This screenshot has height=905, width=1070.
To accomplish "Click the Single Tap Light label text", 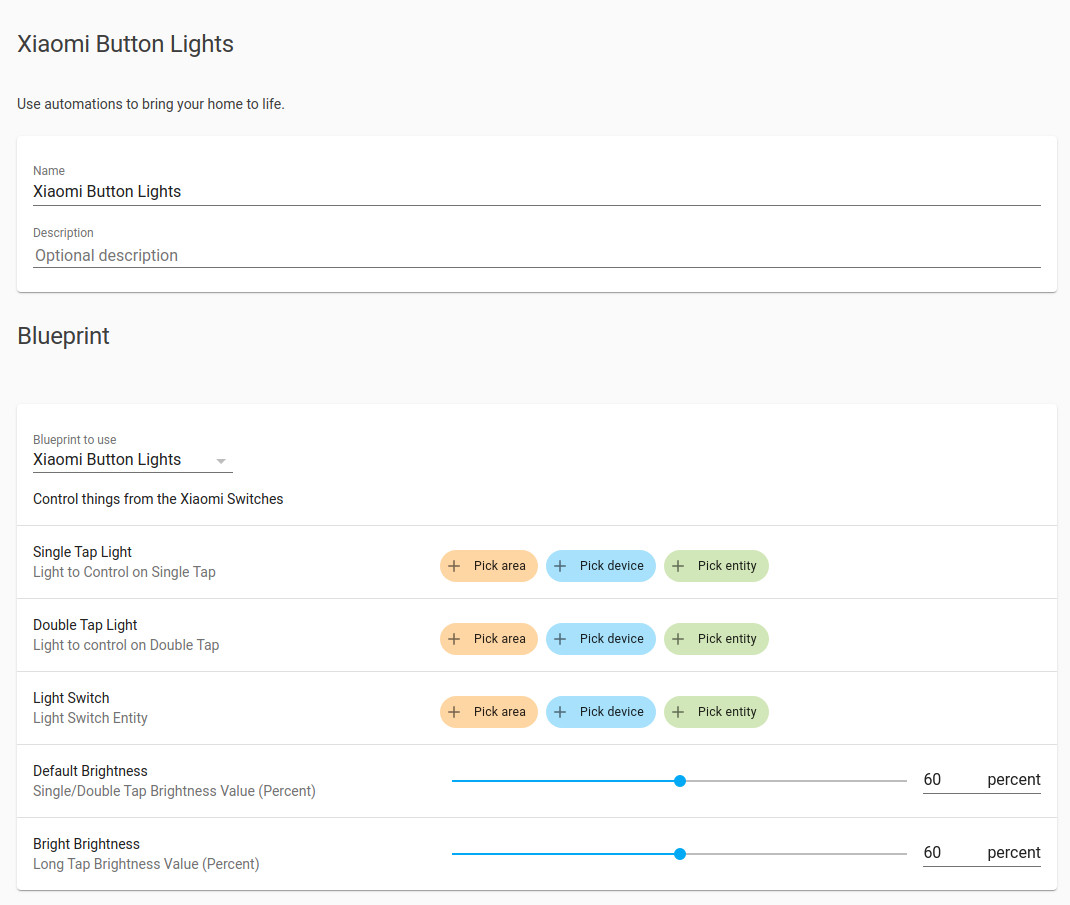I will coord(82,552).
